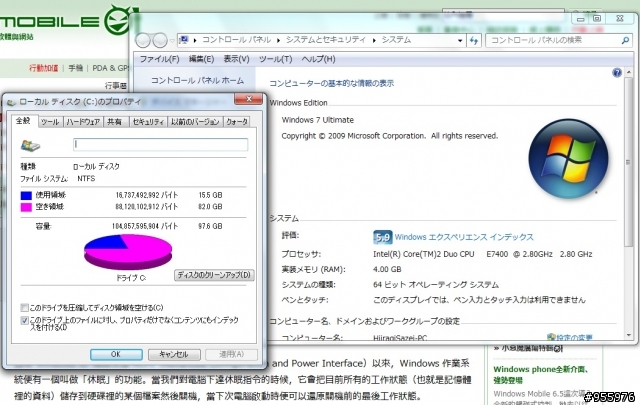640x405 pixels.
Task: Click the drive icon in properties dialog
Action: [x=31, y=145]
